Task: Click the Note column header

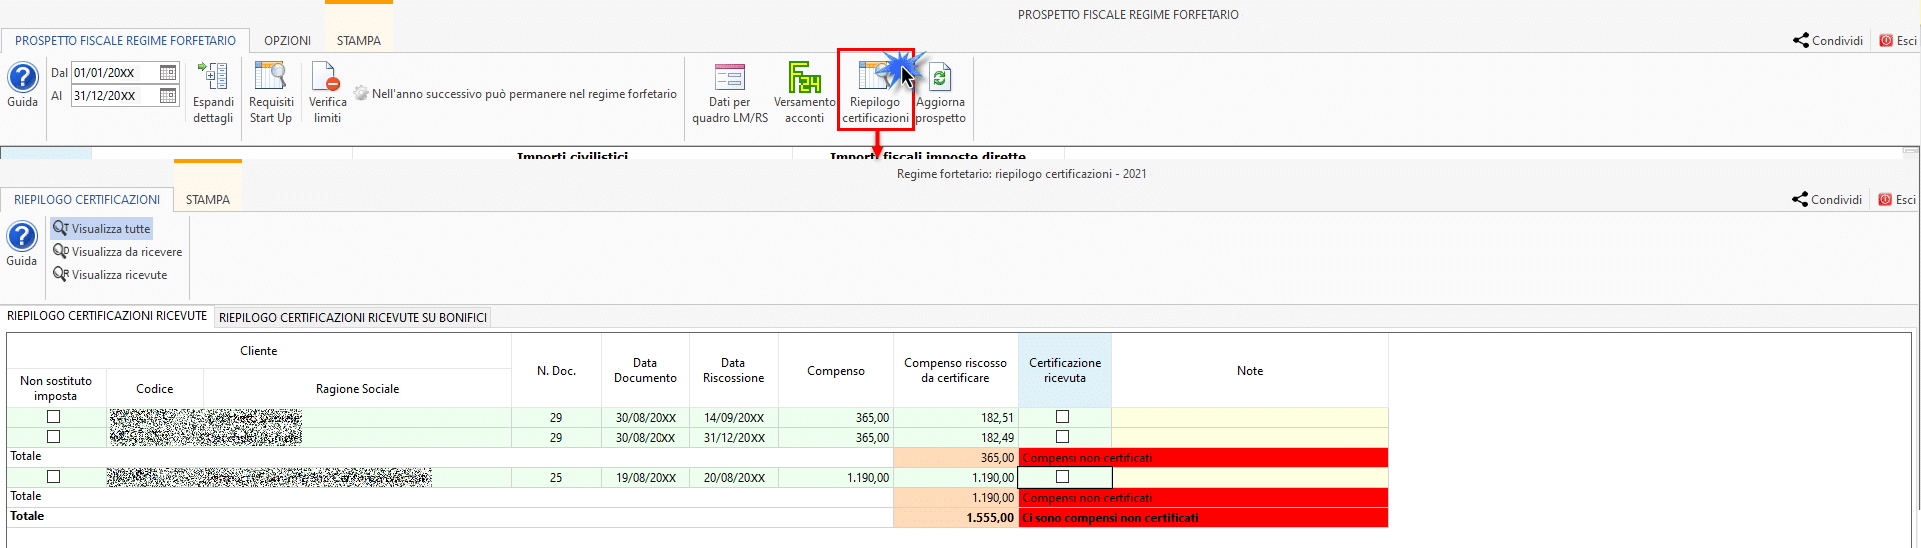Action: [1250, 371]
